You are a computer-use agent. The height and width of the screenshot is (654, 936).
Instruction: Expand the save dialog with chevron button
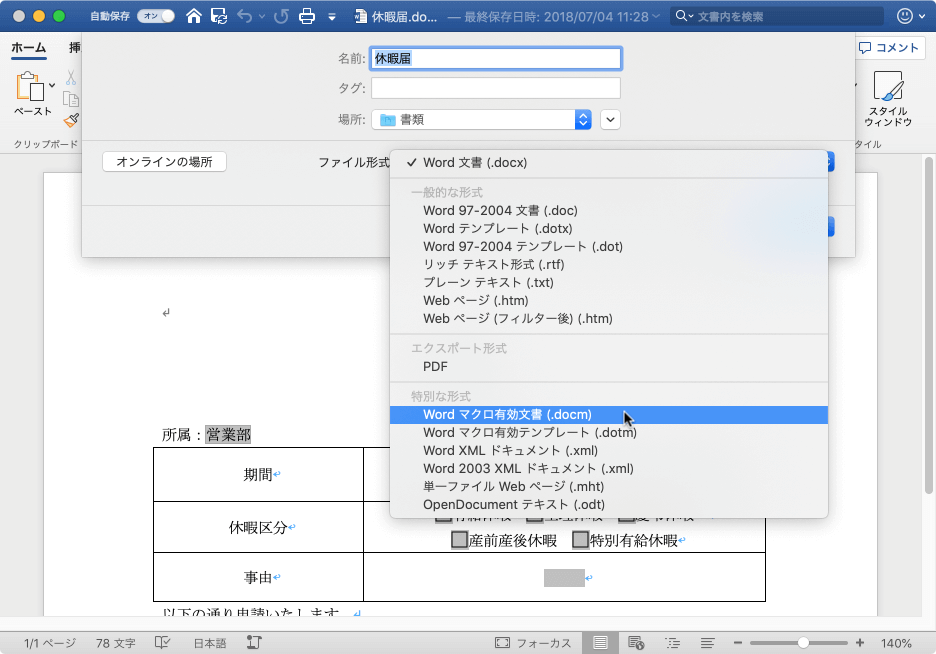point(610,120)
